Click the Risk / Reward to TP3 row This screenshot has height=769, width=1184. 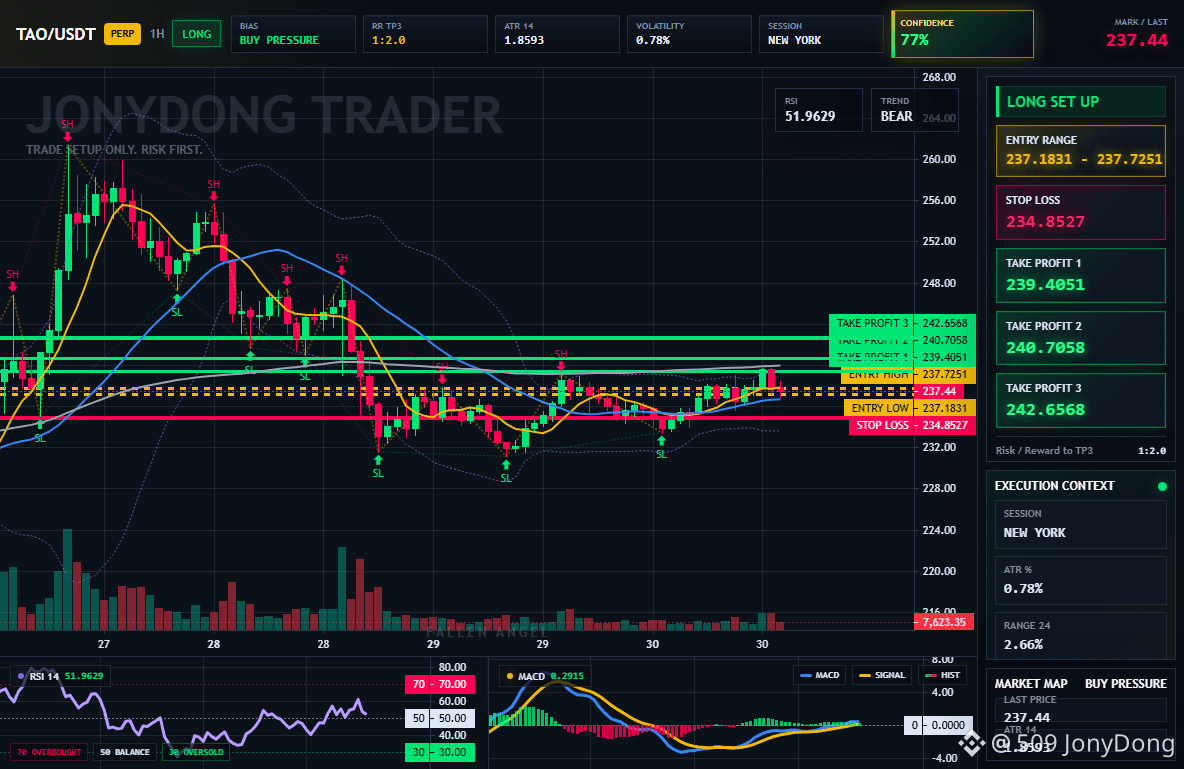[1081, 450]
